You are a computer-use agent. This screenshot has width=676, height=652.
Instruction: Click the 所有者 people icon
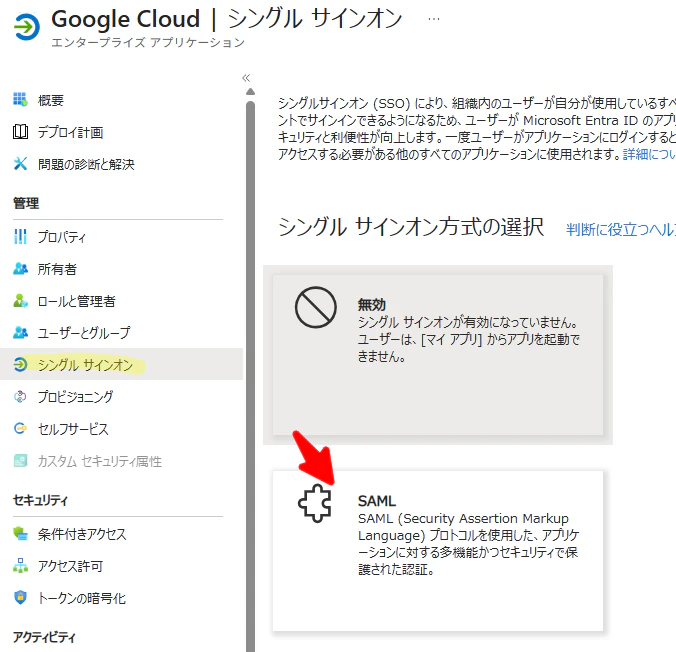[x=20, y=269]
